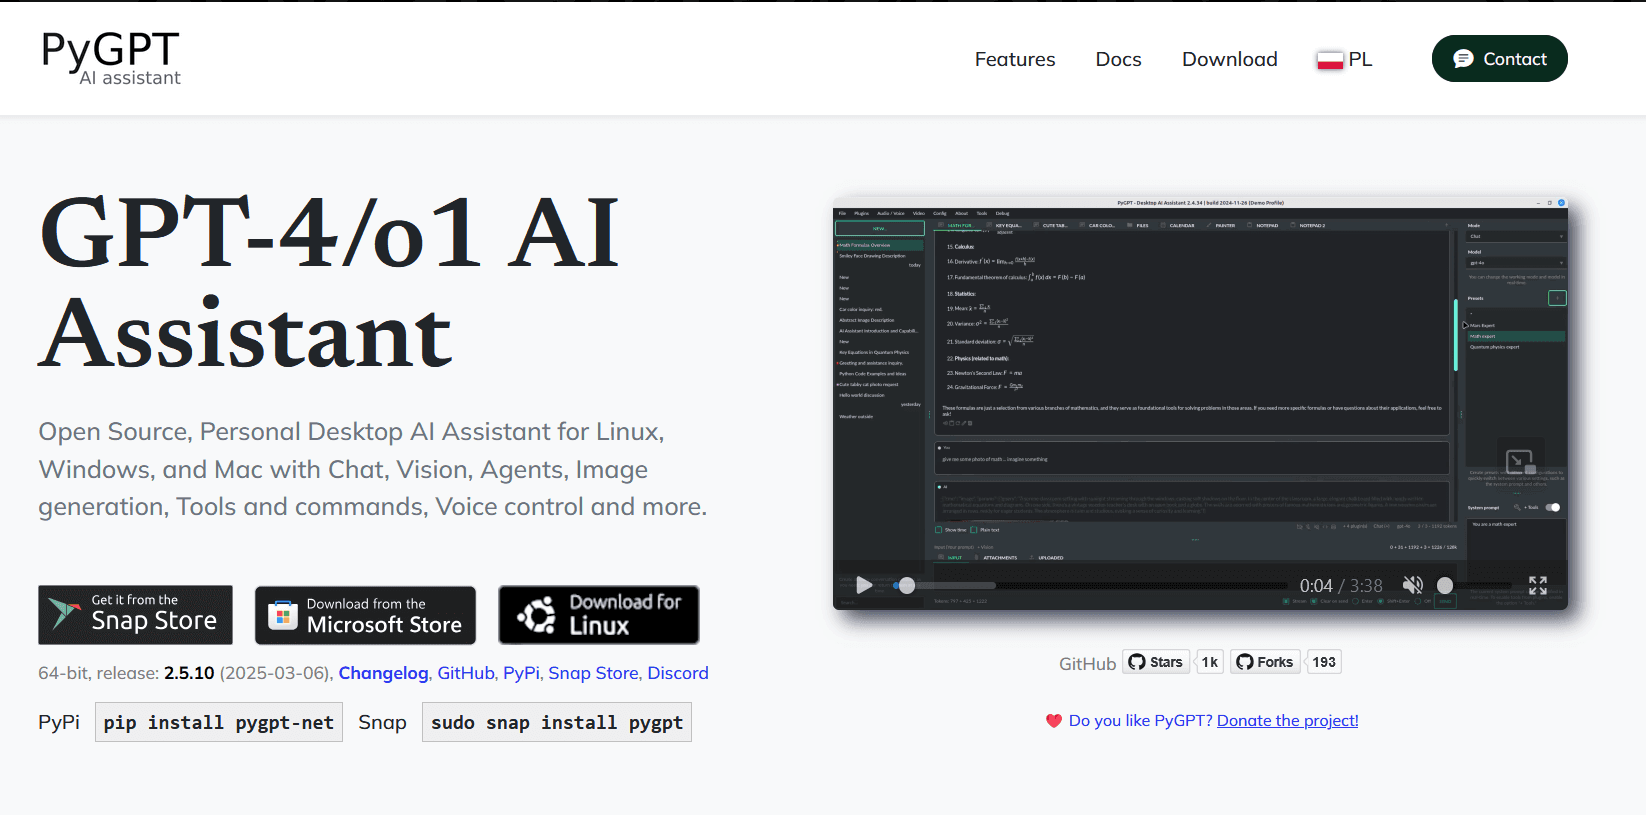Click the PL language label
1646x815 pixels.
pos(1360,59)
